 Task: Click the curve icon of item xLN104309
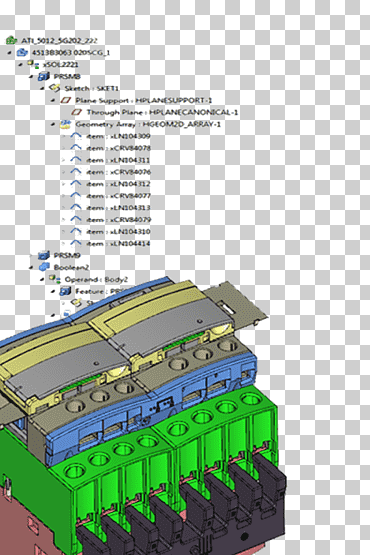click(76, 136)
